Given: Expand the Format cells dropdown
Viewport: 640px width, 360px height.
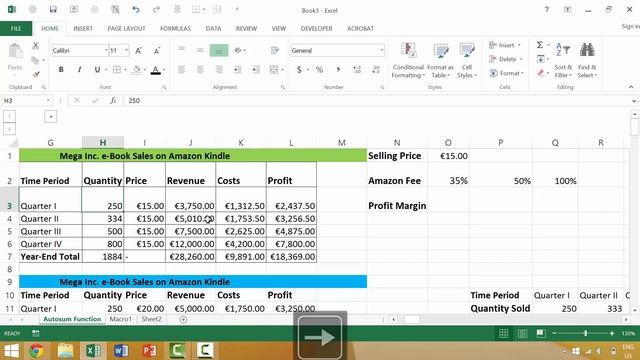Looking at the screenshot, I should click(522, 73).
